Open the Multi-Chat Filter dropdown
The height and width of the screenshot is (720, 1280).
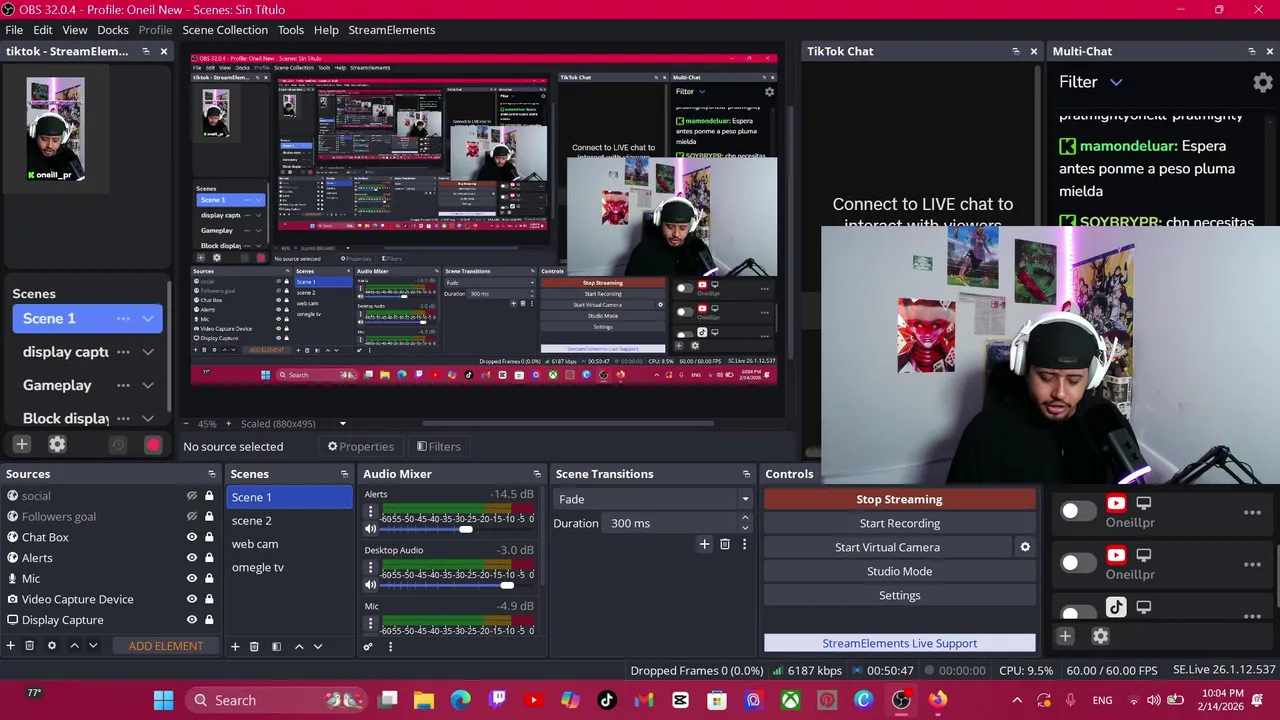[1091, 82]
